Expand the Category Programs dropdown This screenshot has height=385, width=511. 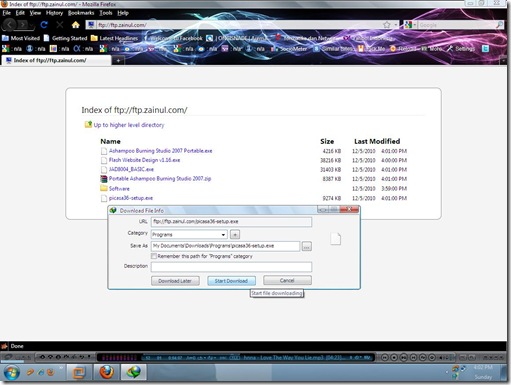(x=223, y=235)
